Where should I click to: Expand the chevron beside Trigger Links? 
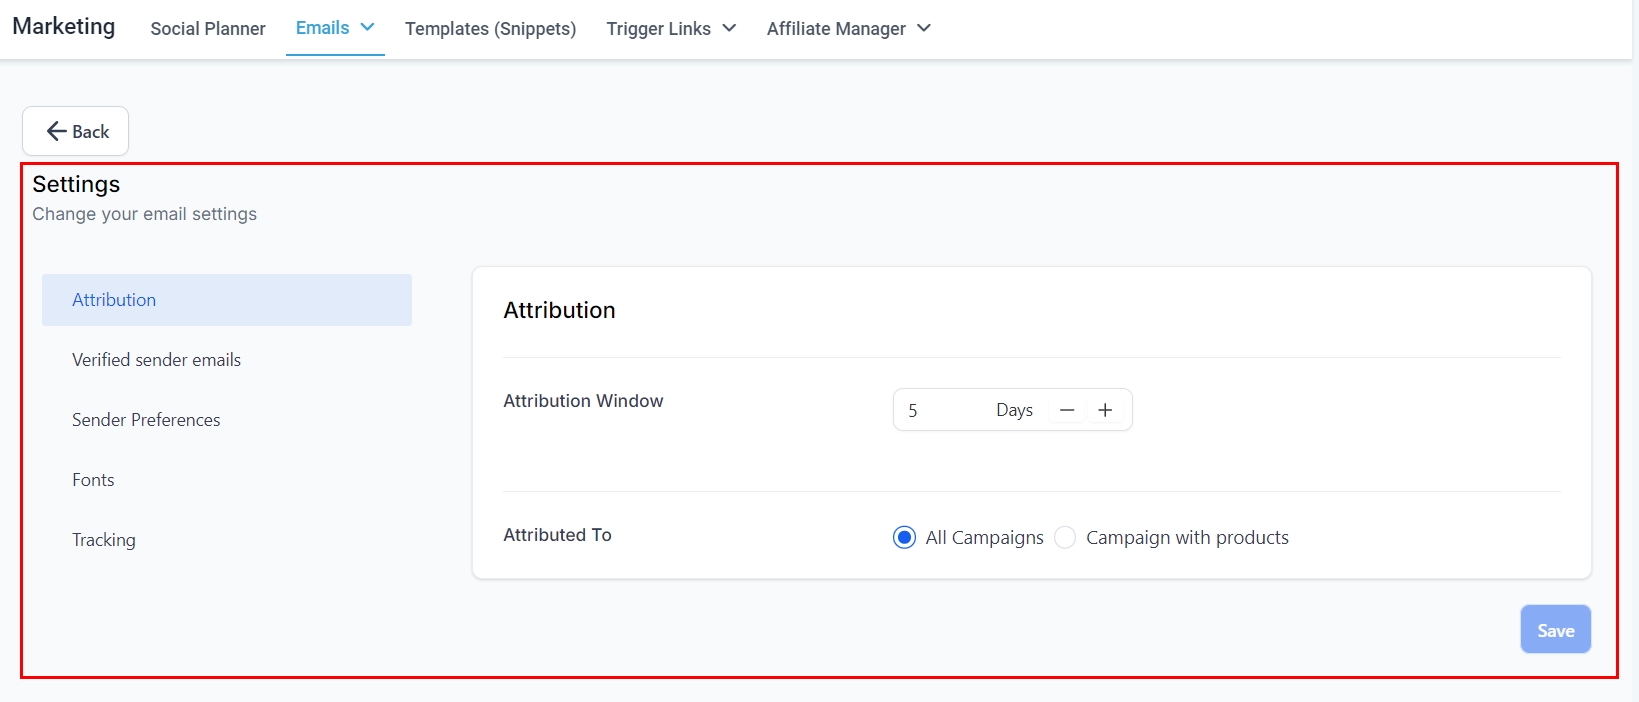[729, 28]
